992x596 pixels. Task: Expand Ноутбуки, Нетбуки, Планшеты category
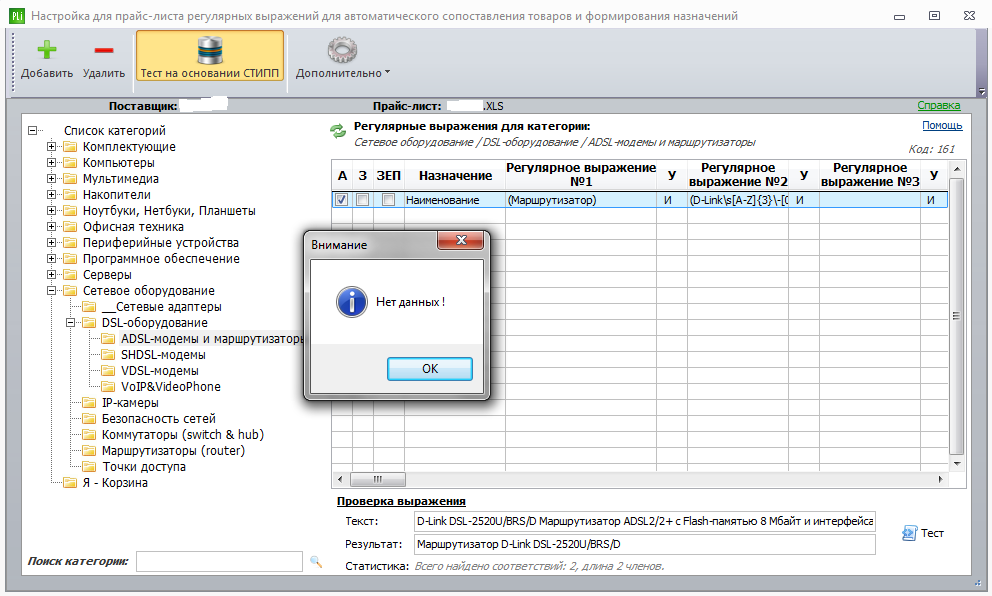(51, 211)
